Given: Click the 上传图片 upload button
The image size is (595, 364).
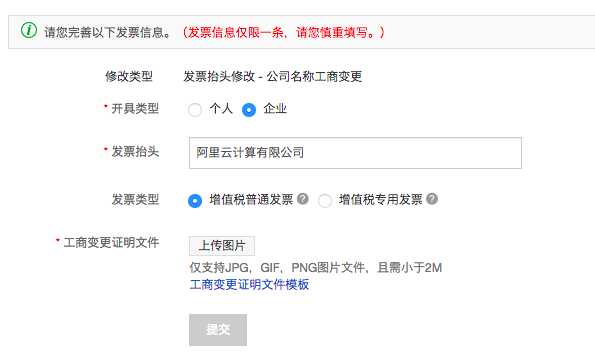Looking at the screenshot, I should click(x=222, y=246).
